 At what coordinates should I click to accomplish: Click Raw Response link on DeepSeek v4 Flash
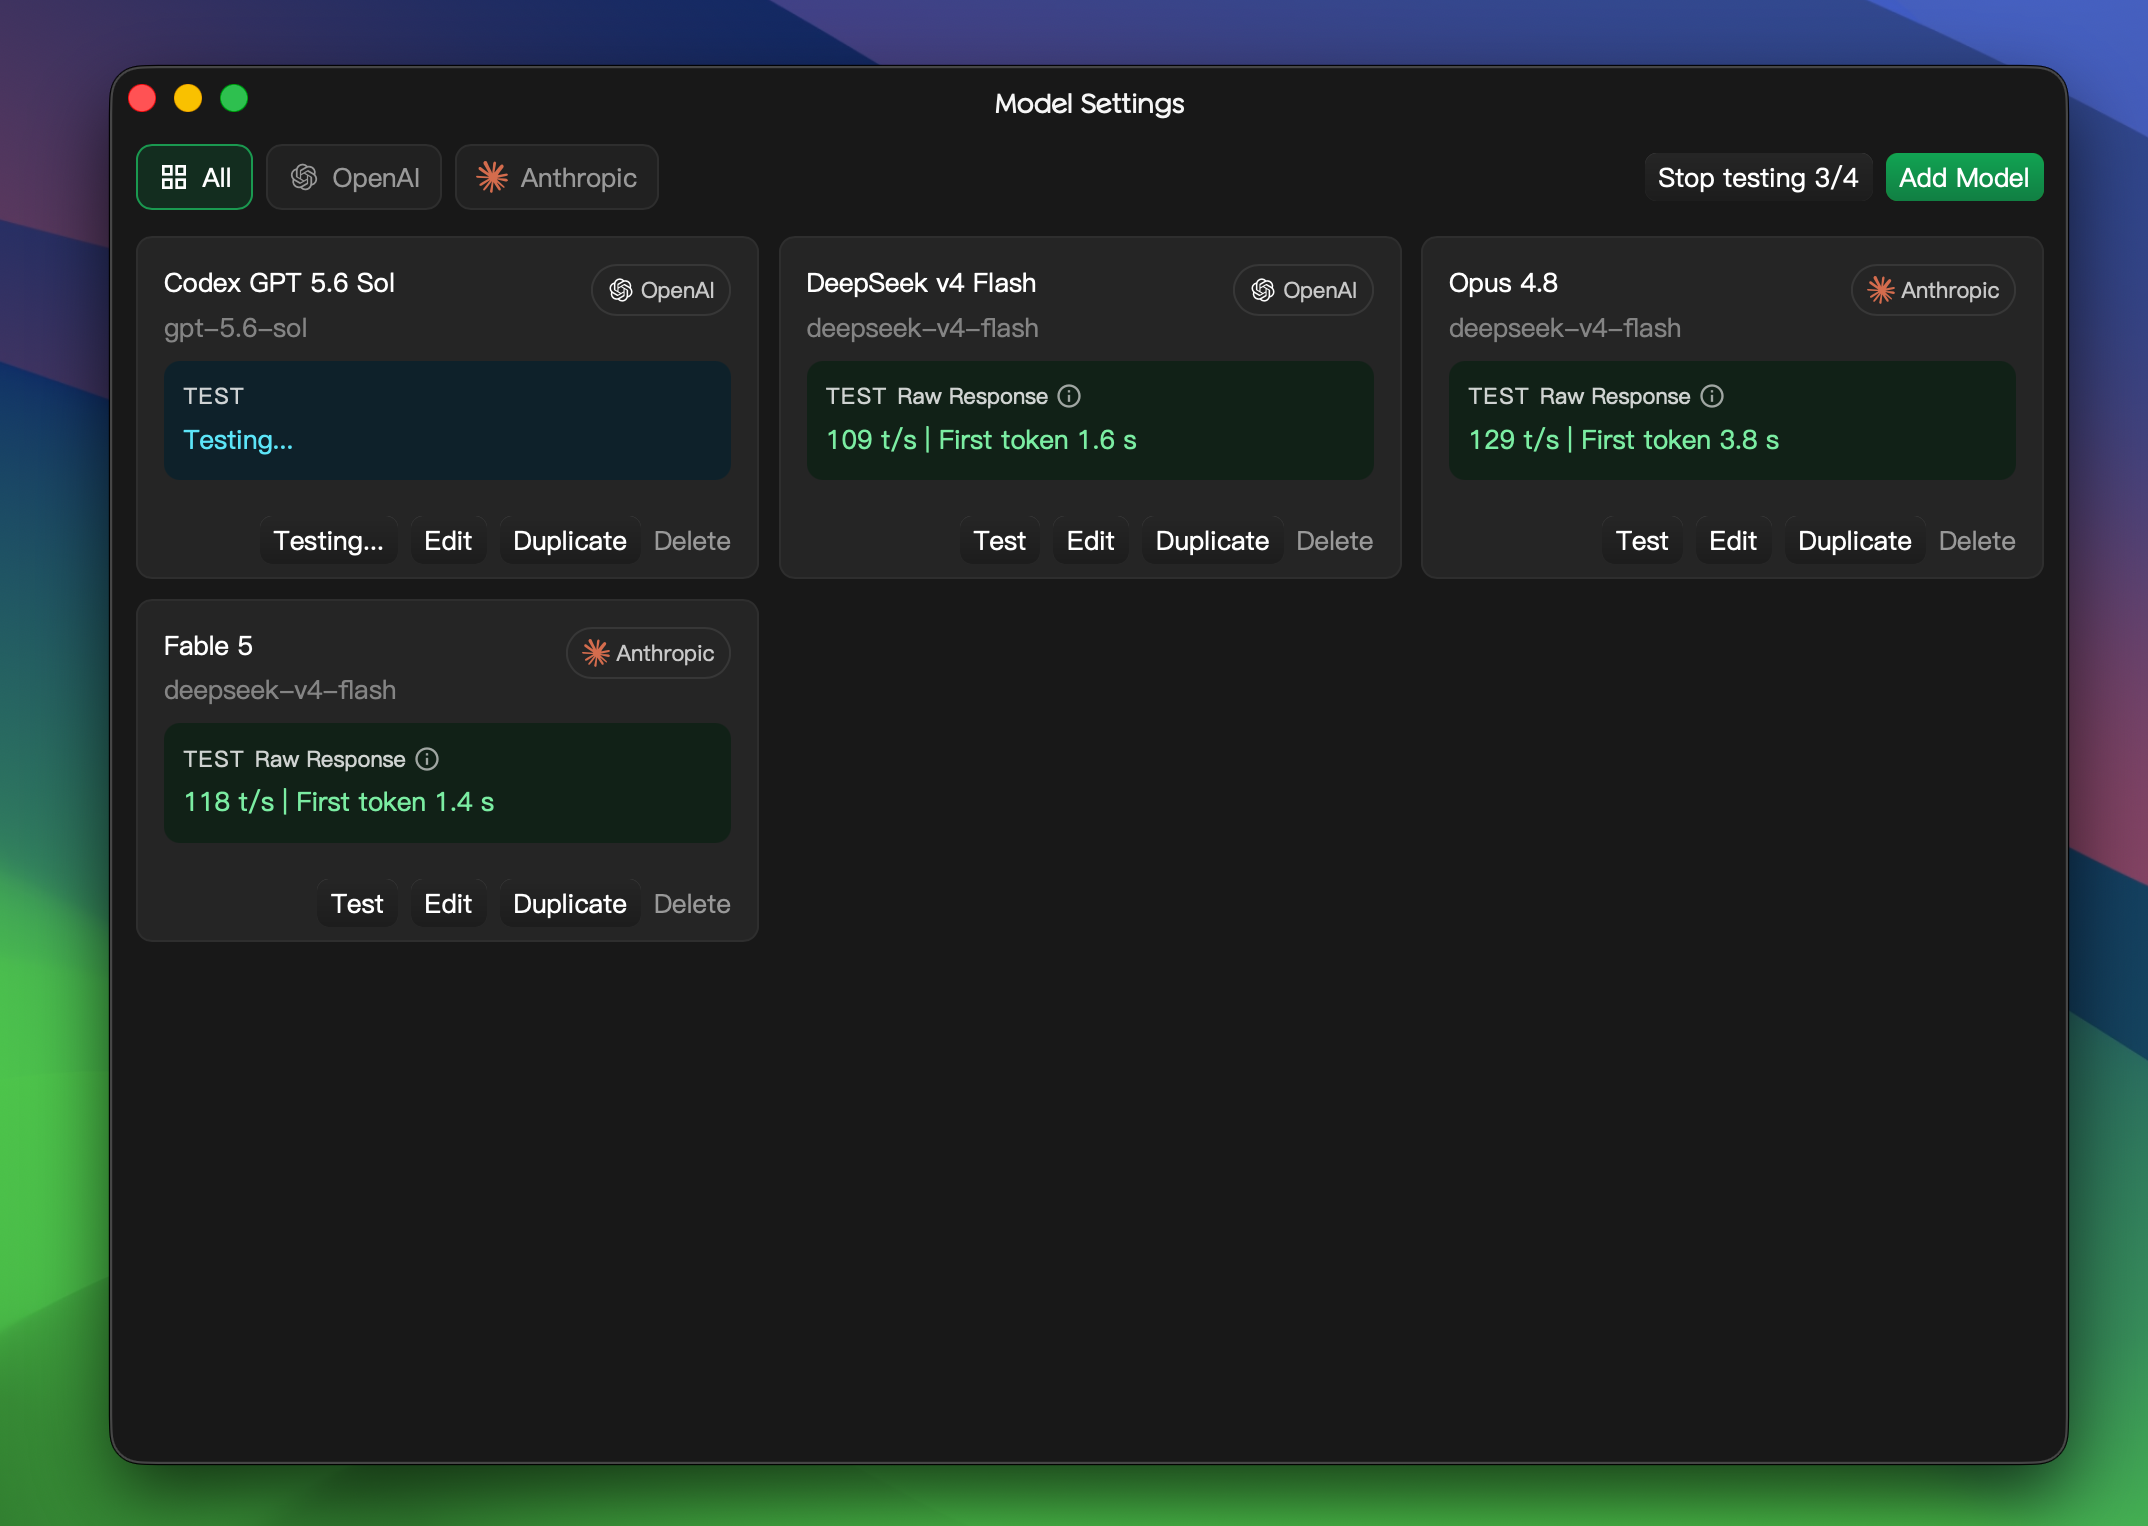click(973, 396)
